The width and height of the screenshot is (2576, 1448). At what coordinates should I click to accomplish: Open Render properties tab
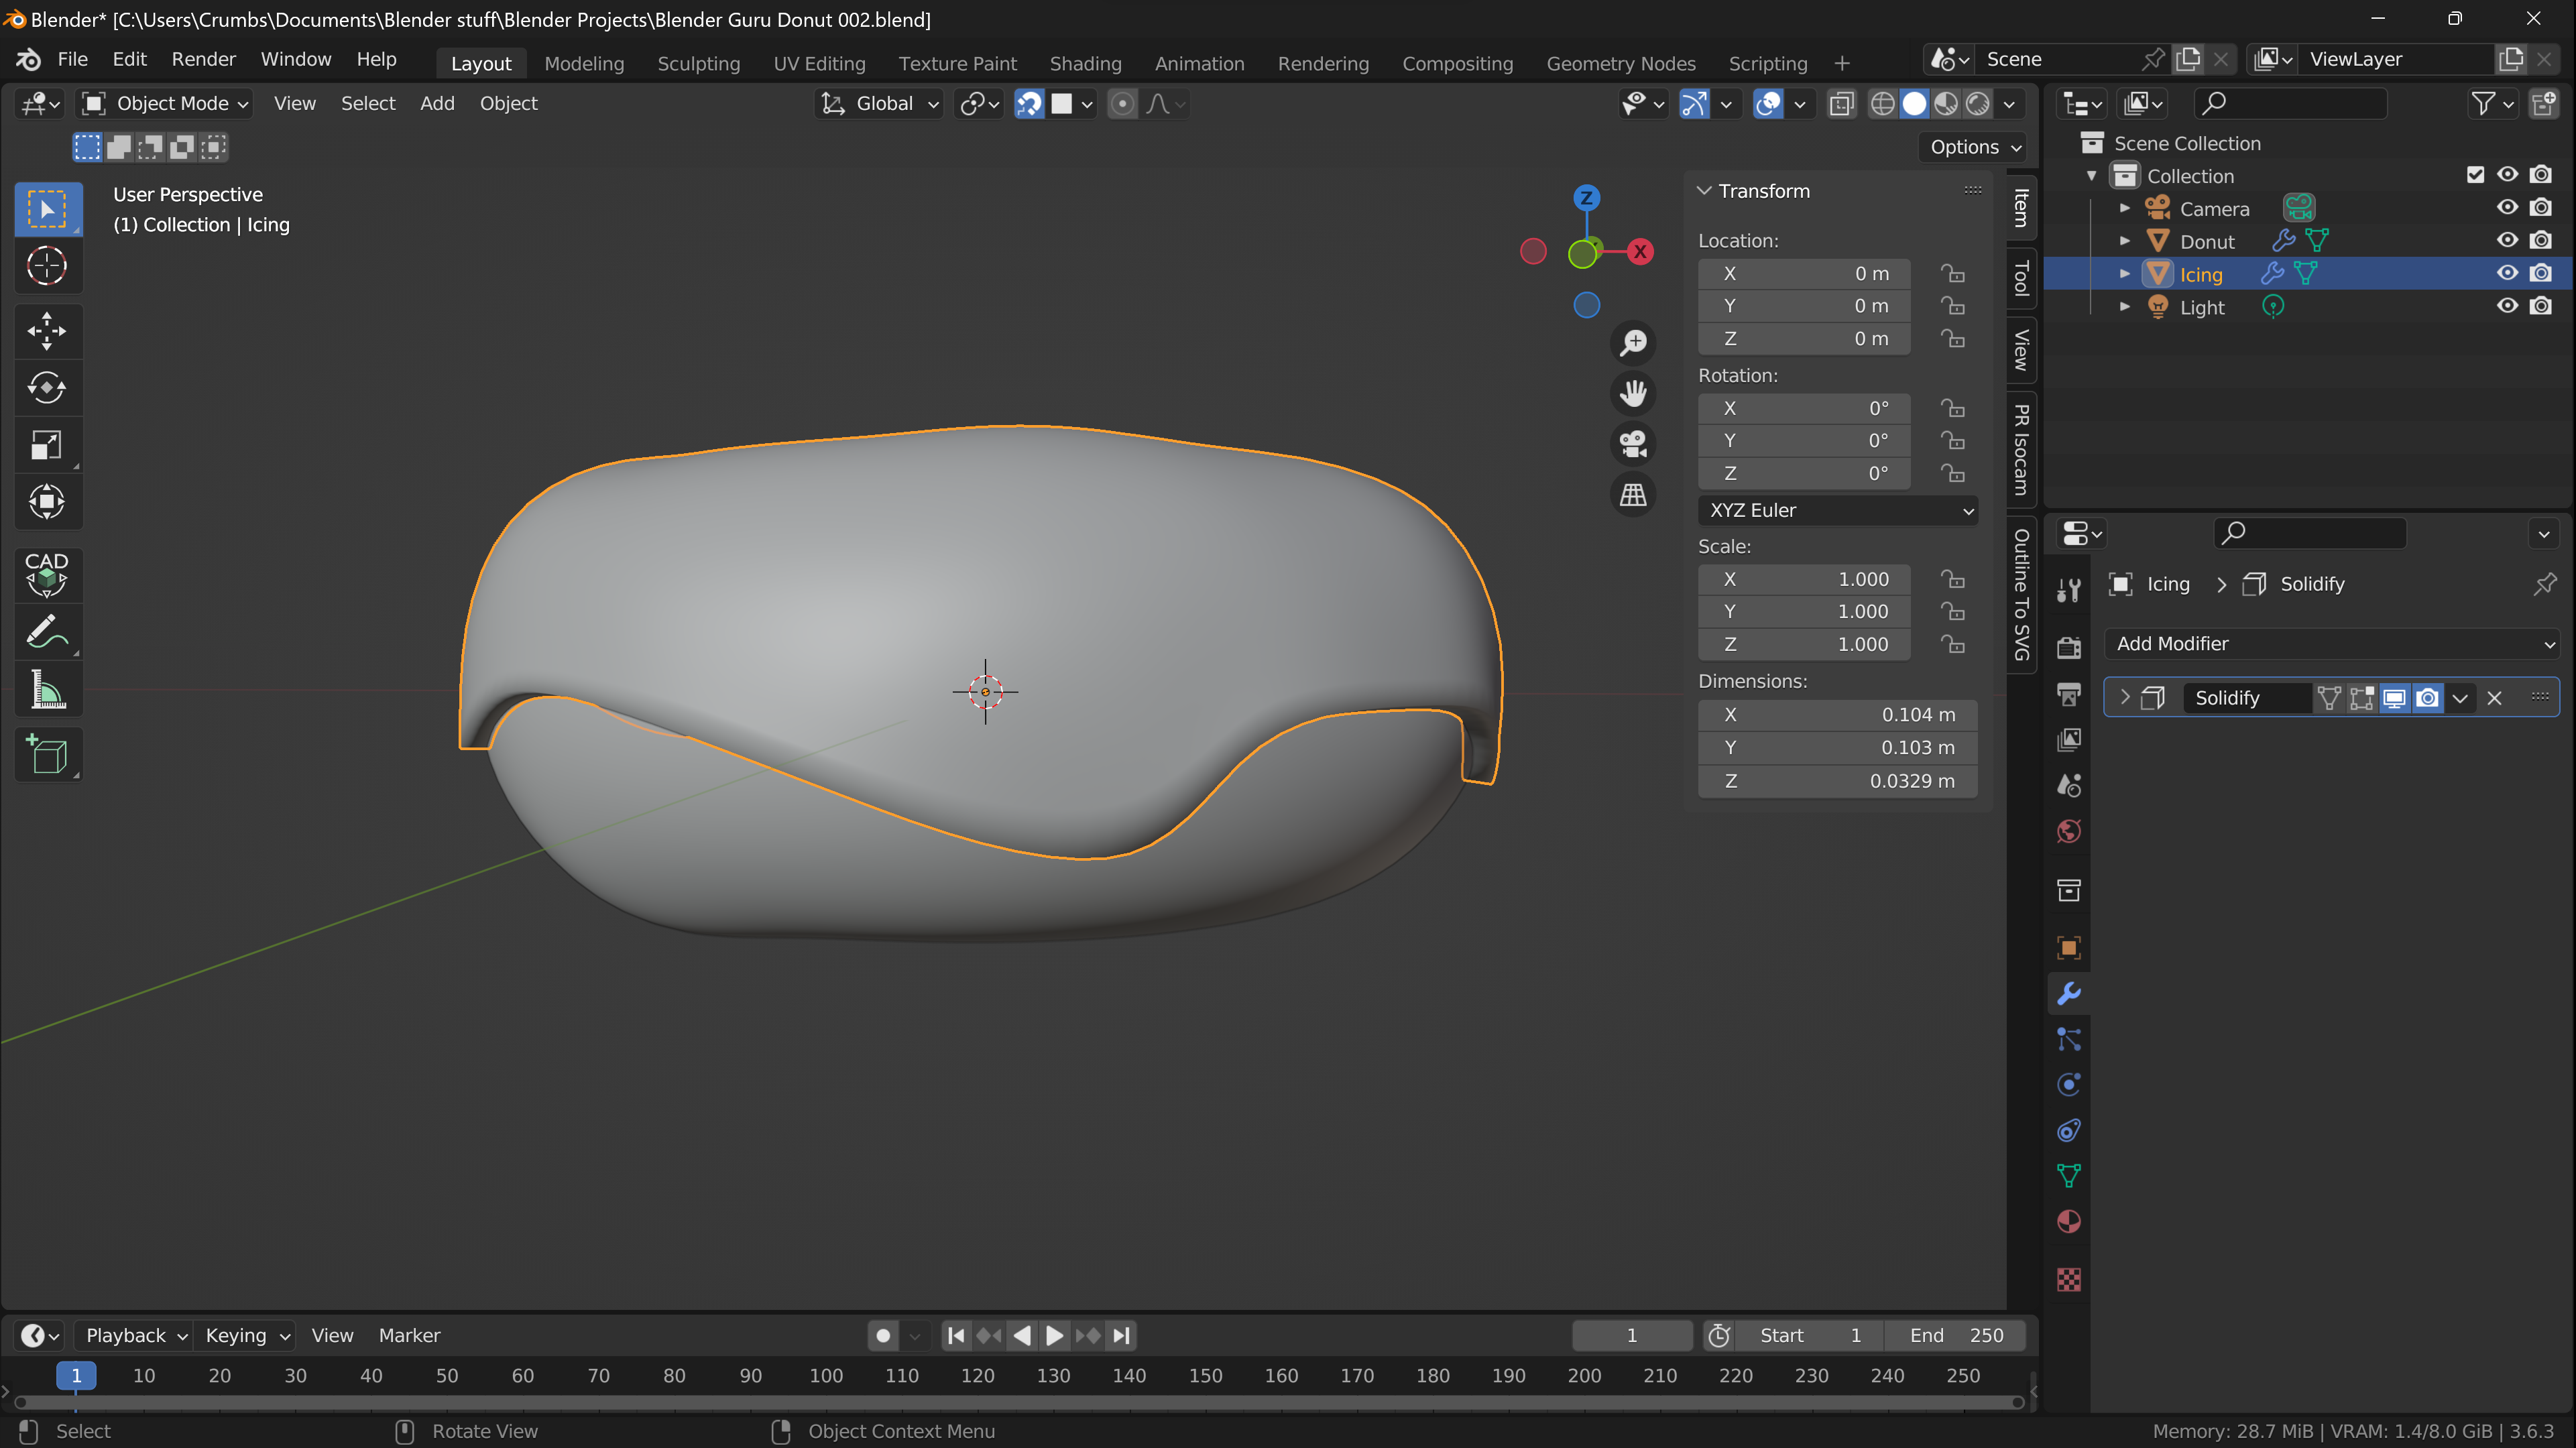pos(2068,647)
